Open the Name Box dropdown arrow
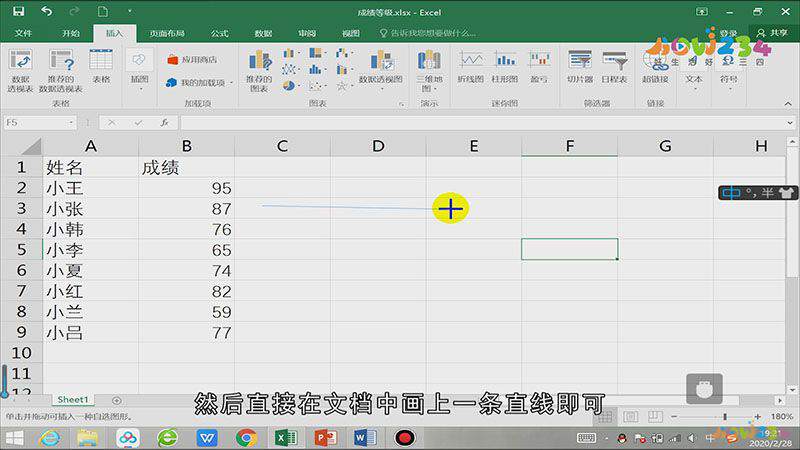 click(x=71, y=123)
